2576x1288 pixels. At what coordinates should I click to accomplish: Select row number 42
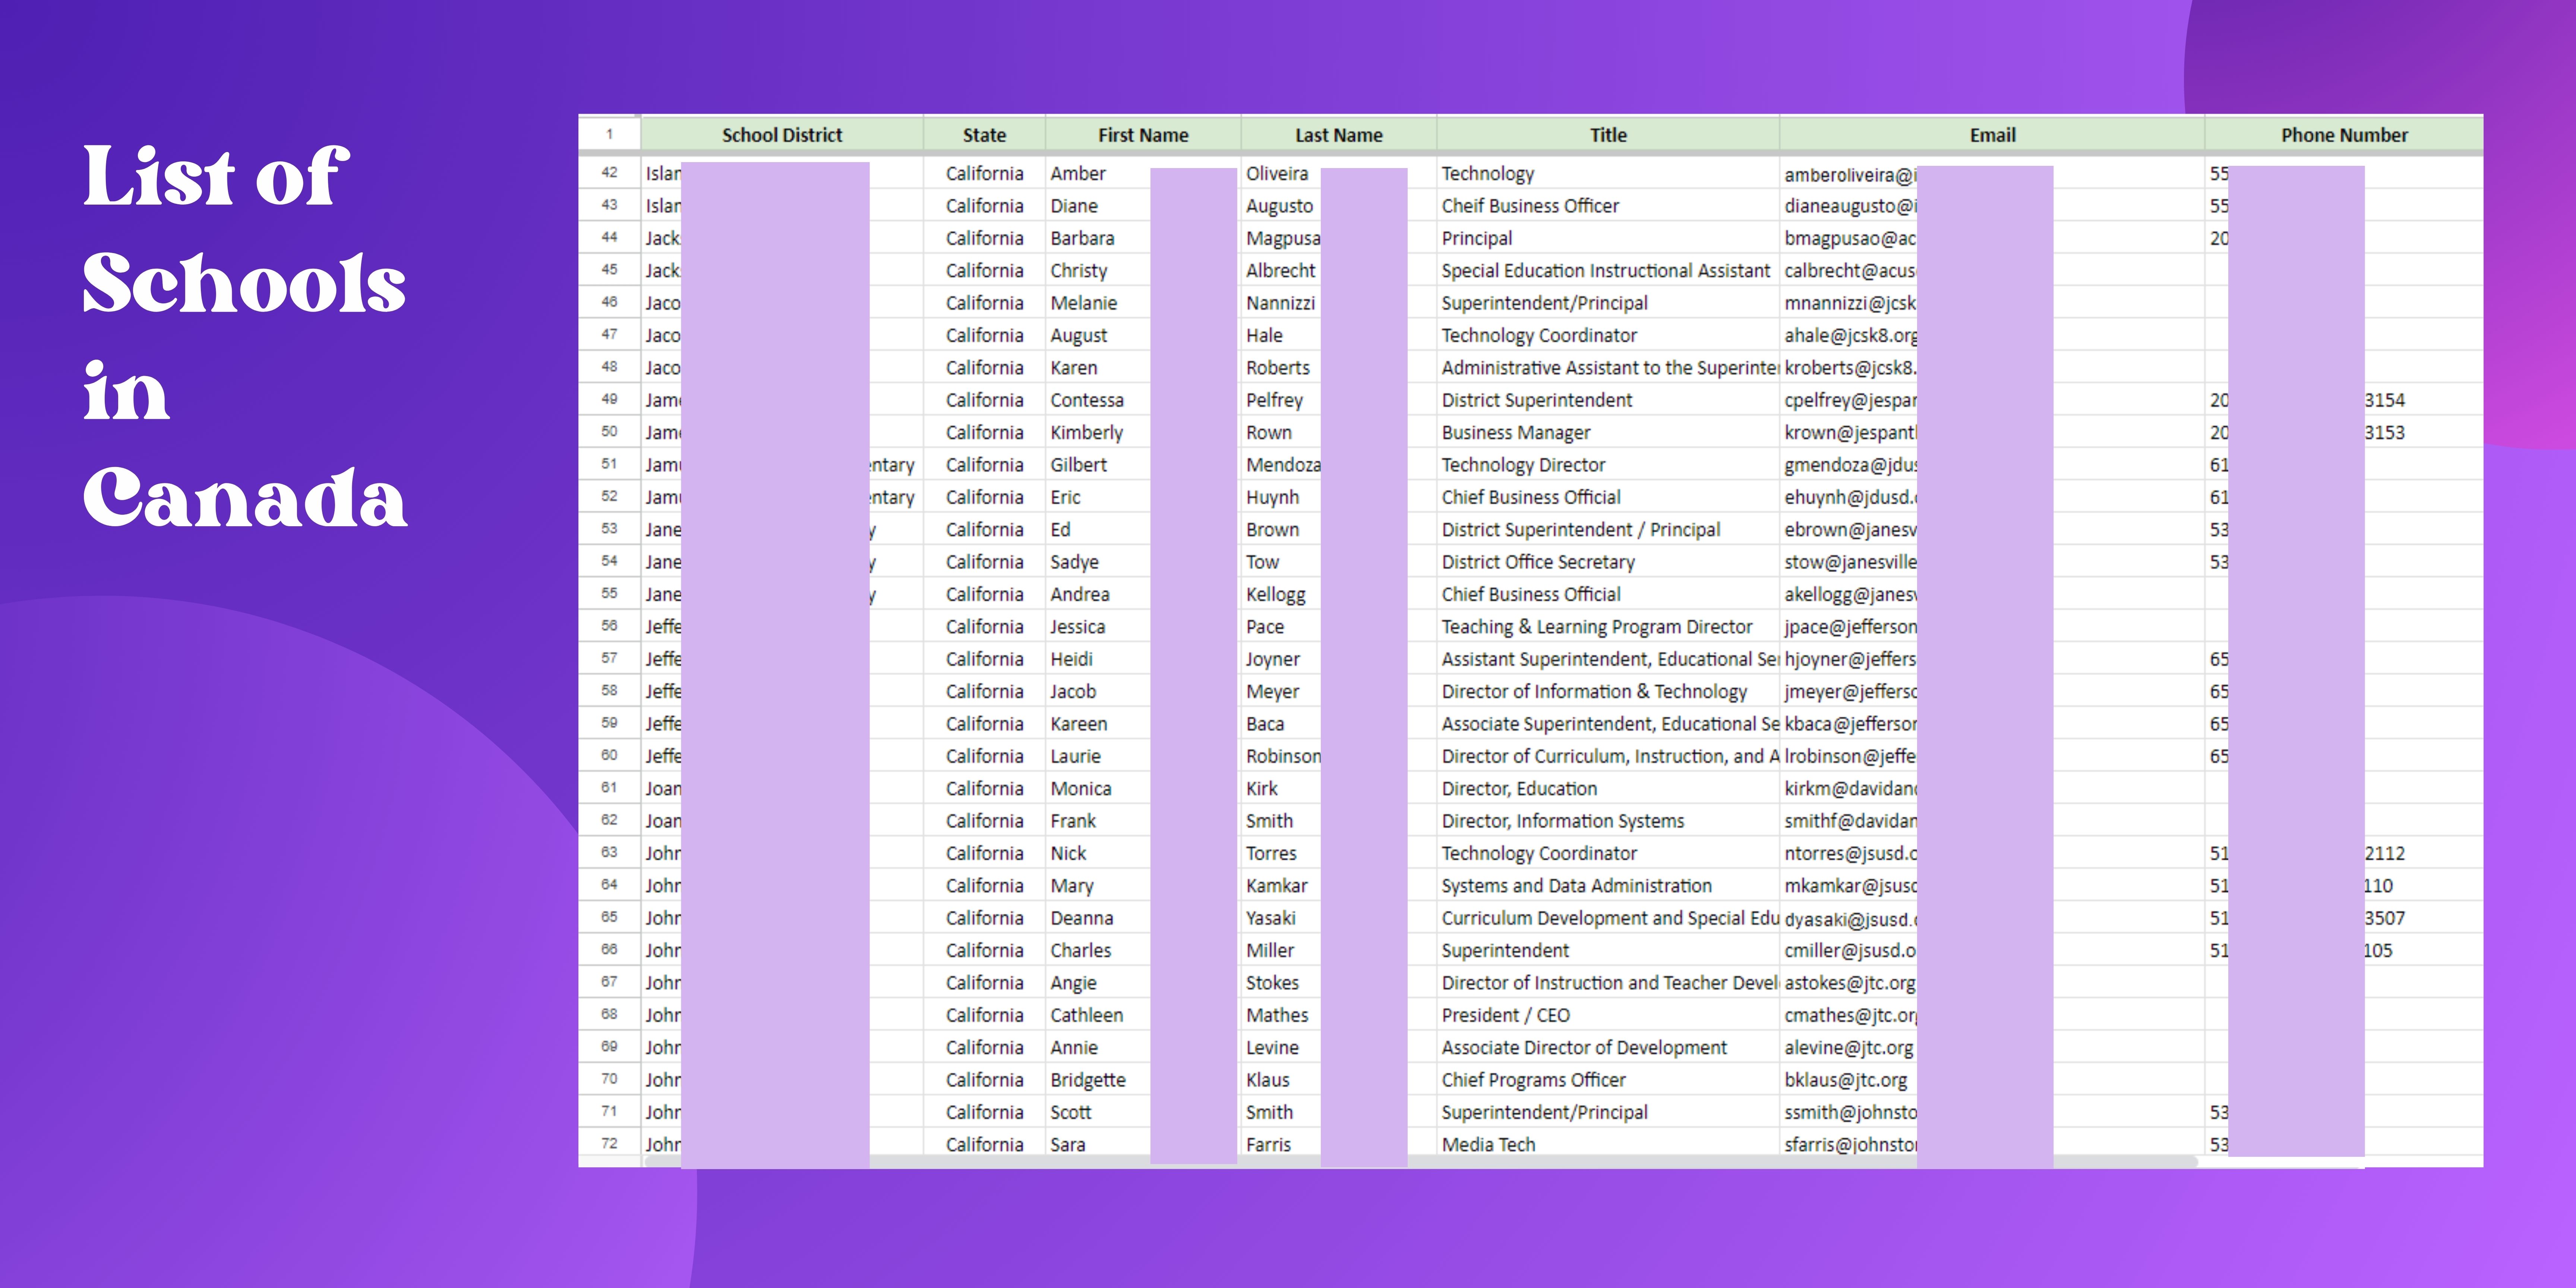pos(609,172)
